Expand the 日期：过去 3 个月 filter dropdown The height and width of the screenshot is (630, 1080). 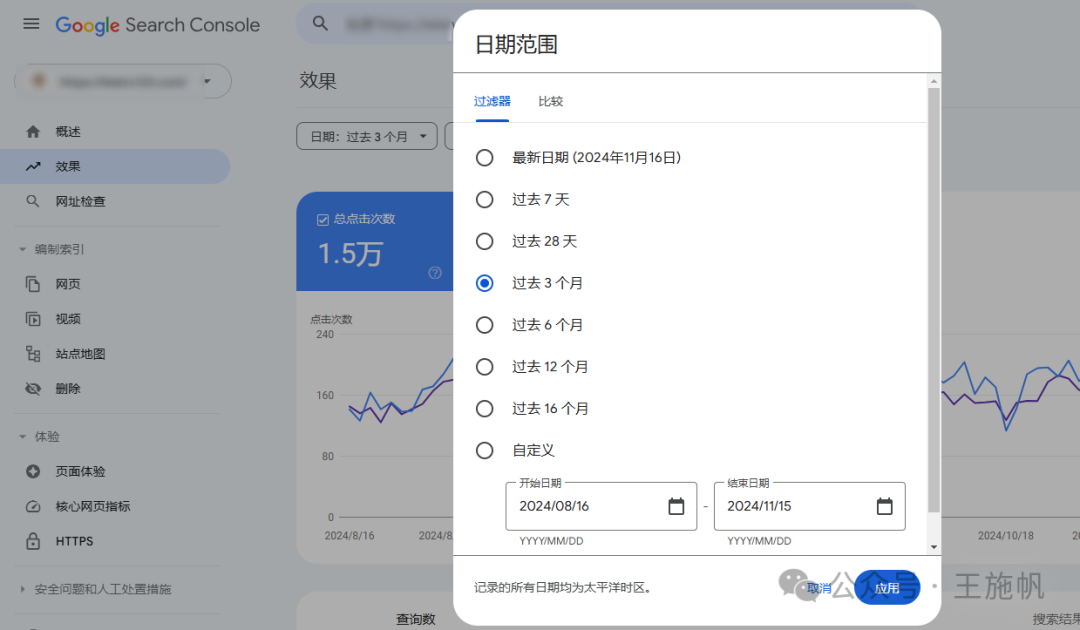pyautogui.click(x=366, y=135)
